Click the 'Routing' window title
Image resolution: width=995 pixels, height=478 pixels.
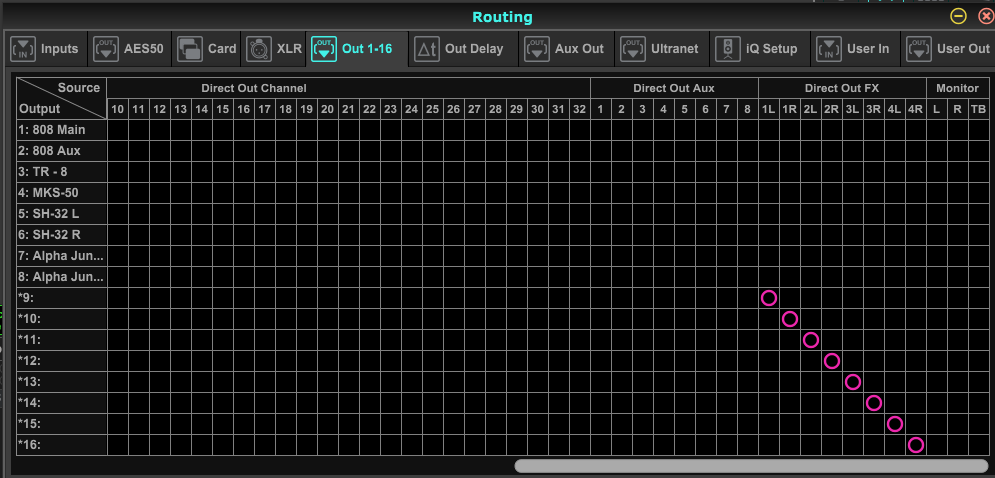(x=502, y=17)
